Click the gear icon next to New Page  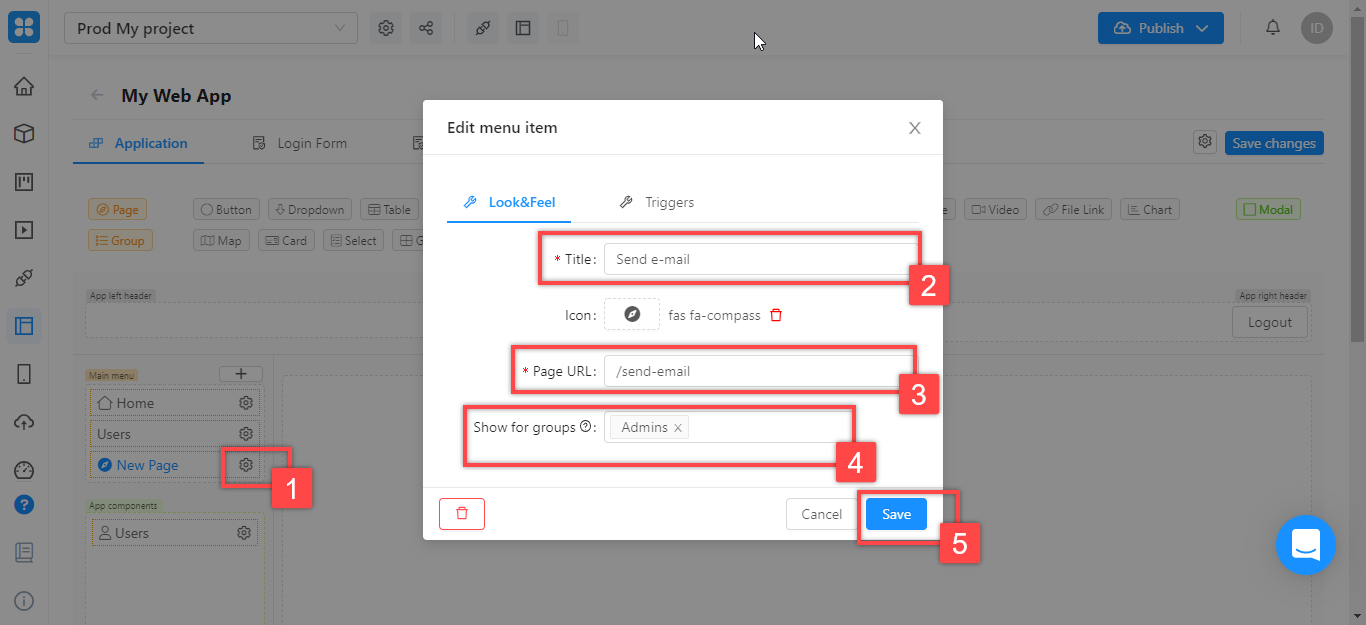(245, 465)
